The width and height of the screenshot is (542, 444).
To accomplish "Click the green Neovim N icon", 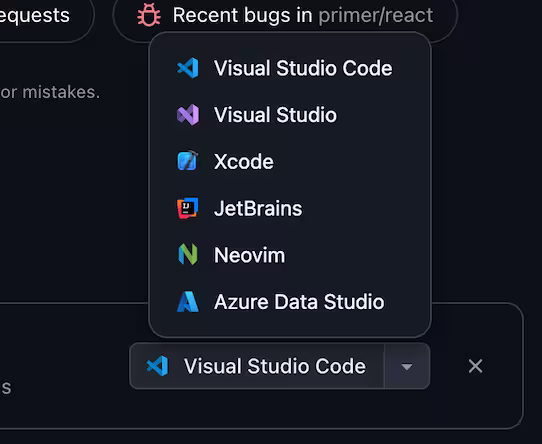I will [x=188, y=255].
